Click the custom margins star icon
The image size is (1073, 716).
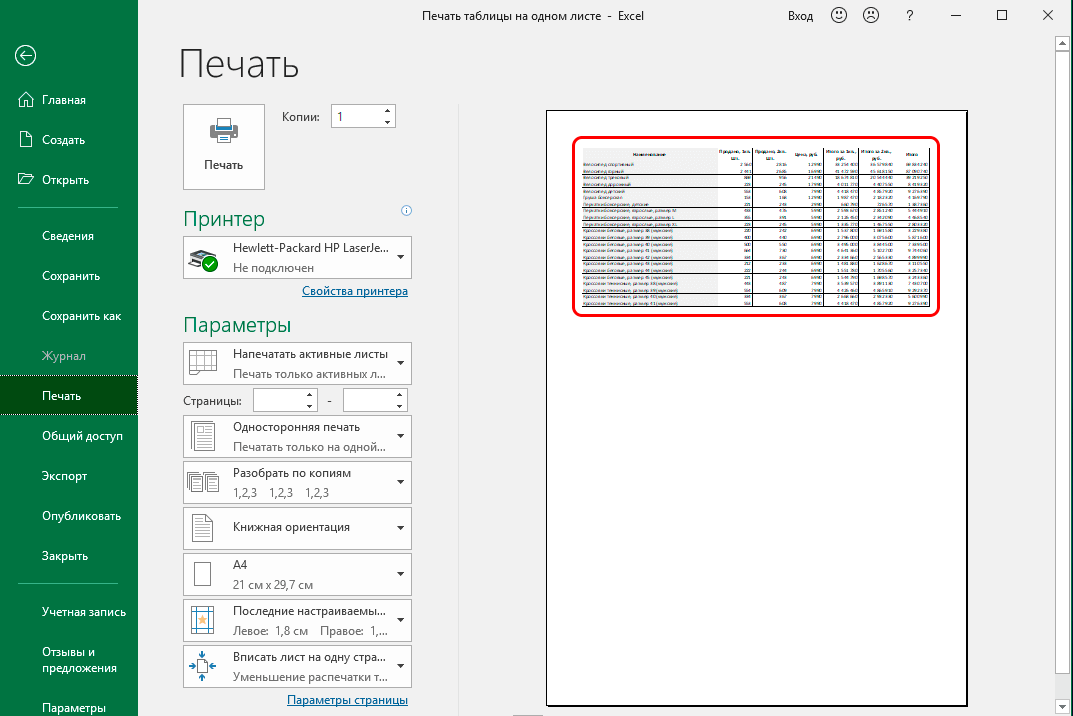click(203, 620)
